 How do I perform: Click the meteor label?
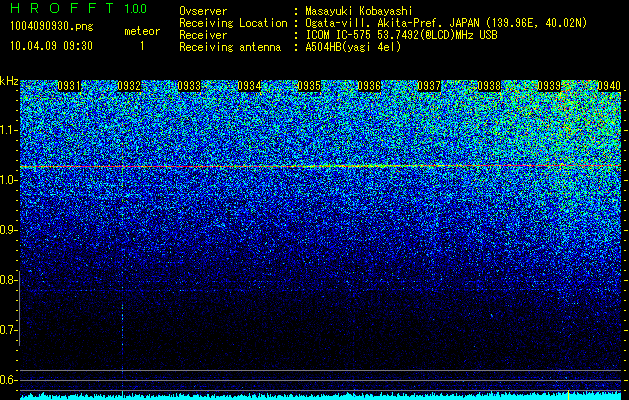[142, 31]
